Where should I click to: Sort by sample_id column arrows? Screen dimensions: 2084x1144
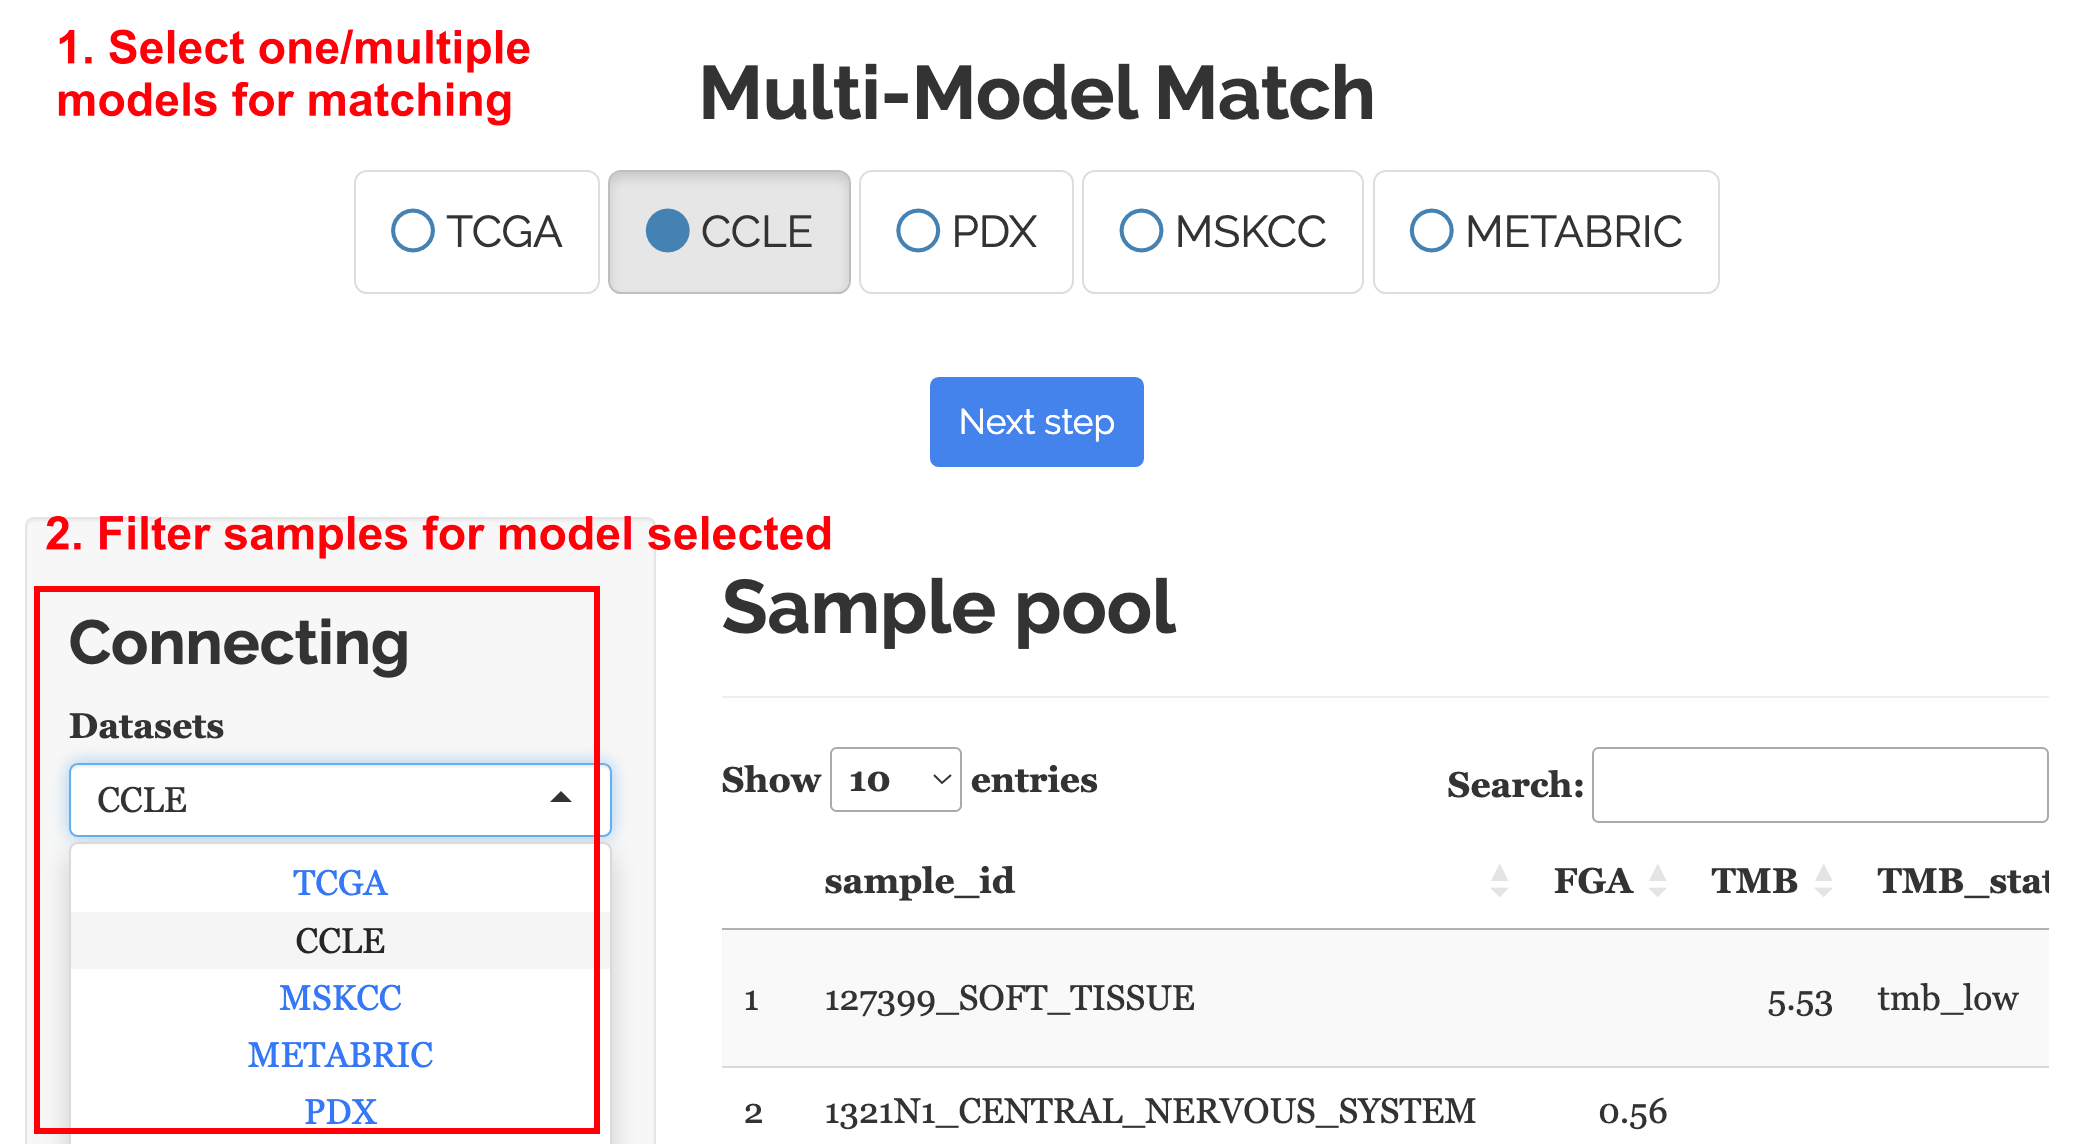(1499, 881)
